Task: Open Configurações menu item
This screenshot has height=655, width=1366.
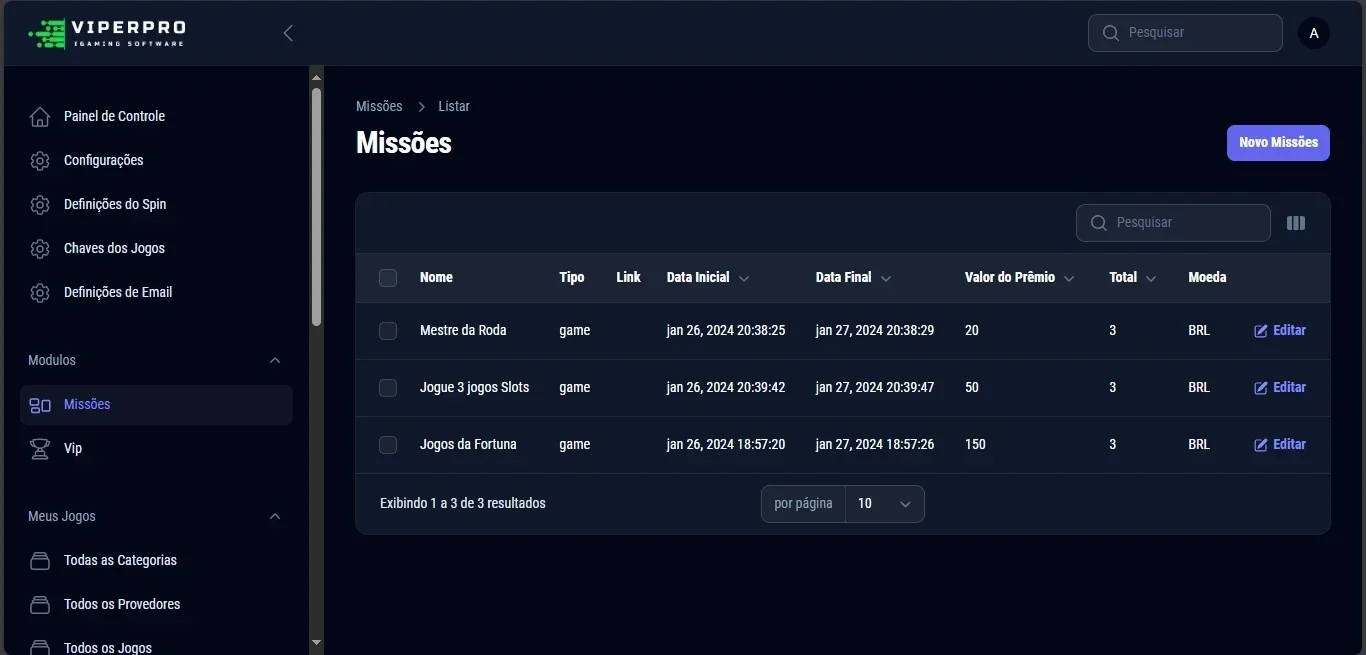Action: (156, 160)
